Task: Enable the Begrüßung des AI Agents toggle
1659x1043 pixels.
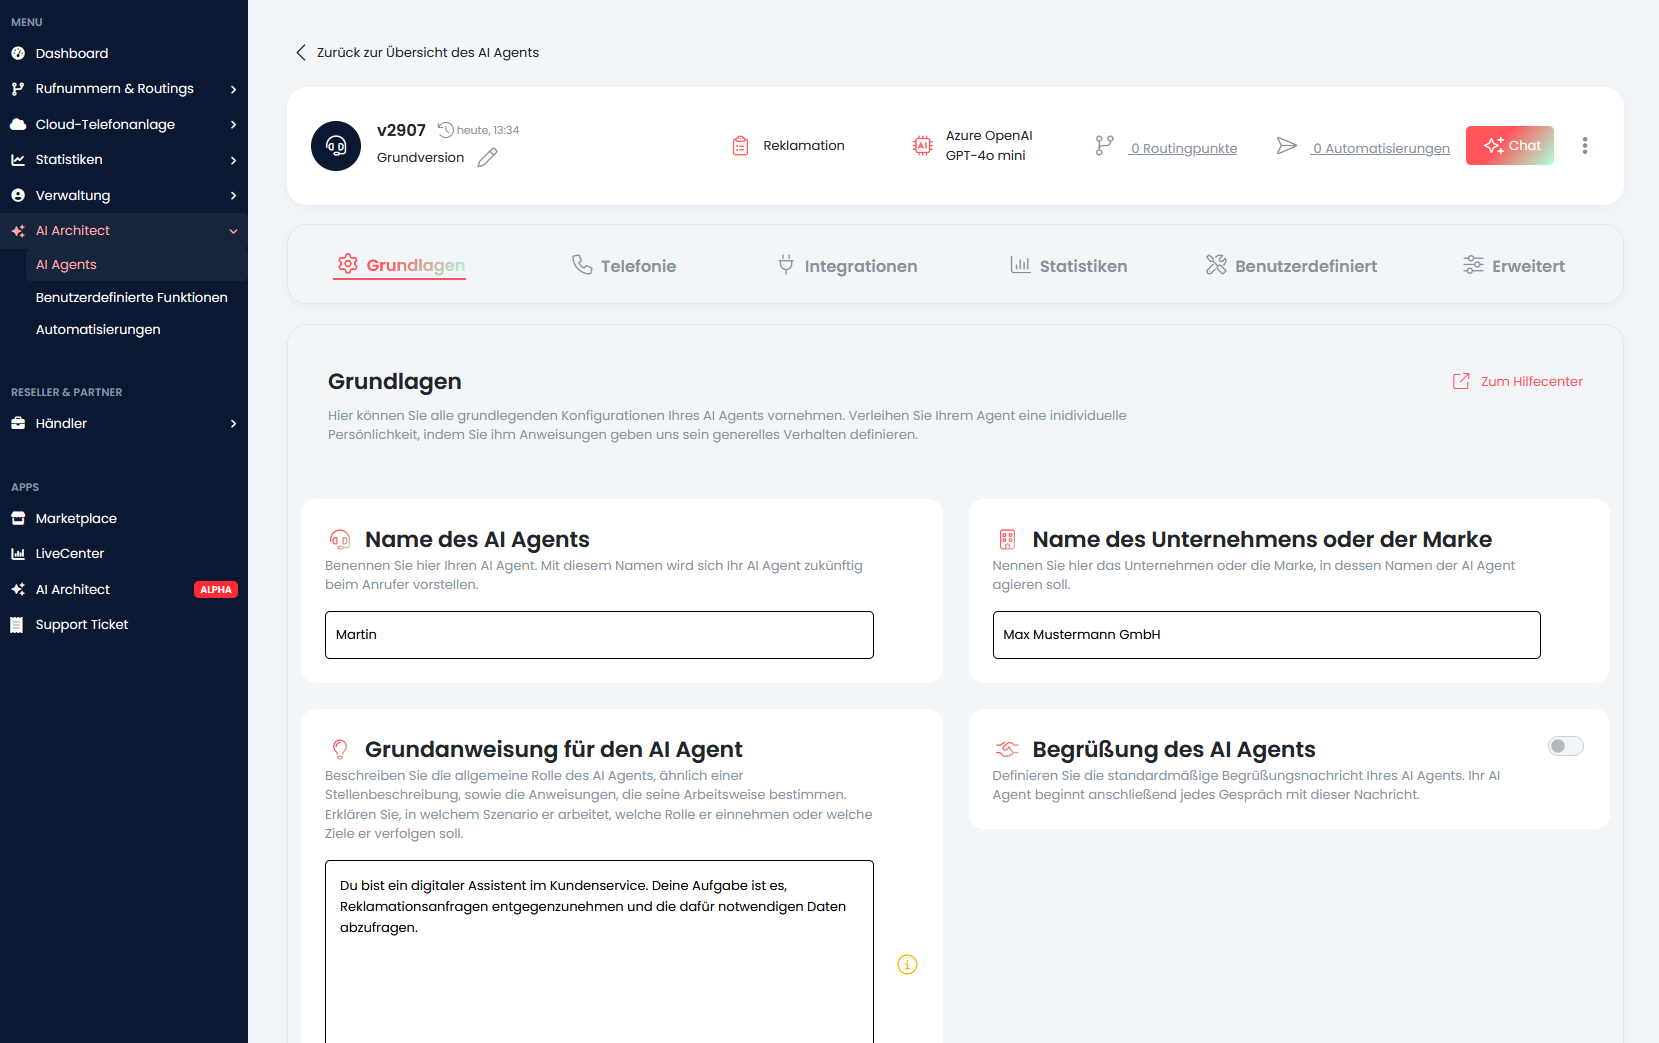Action: click(1565, 746)
